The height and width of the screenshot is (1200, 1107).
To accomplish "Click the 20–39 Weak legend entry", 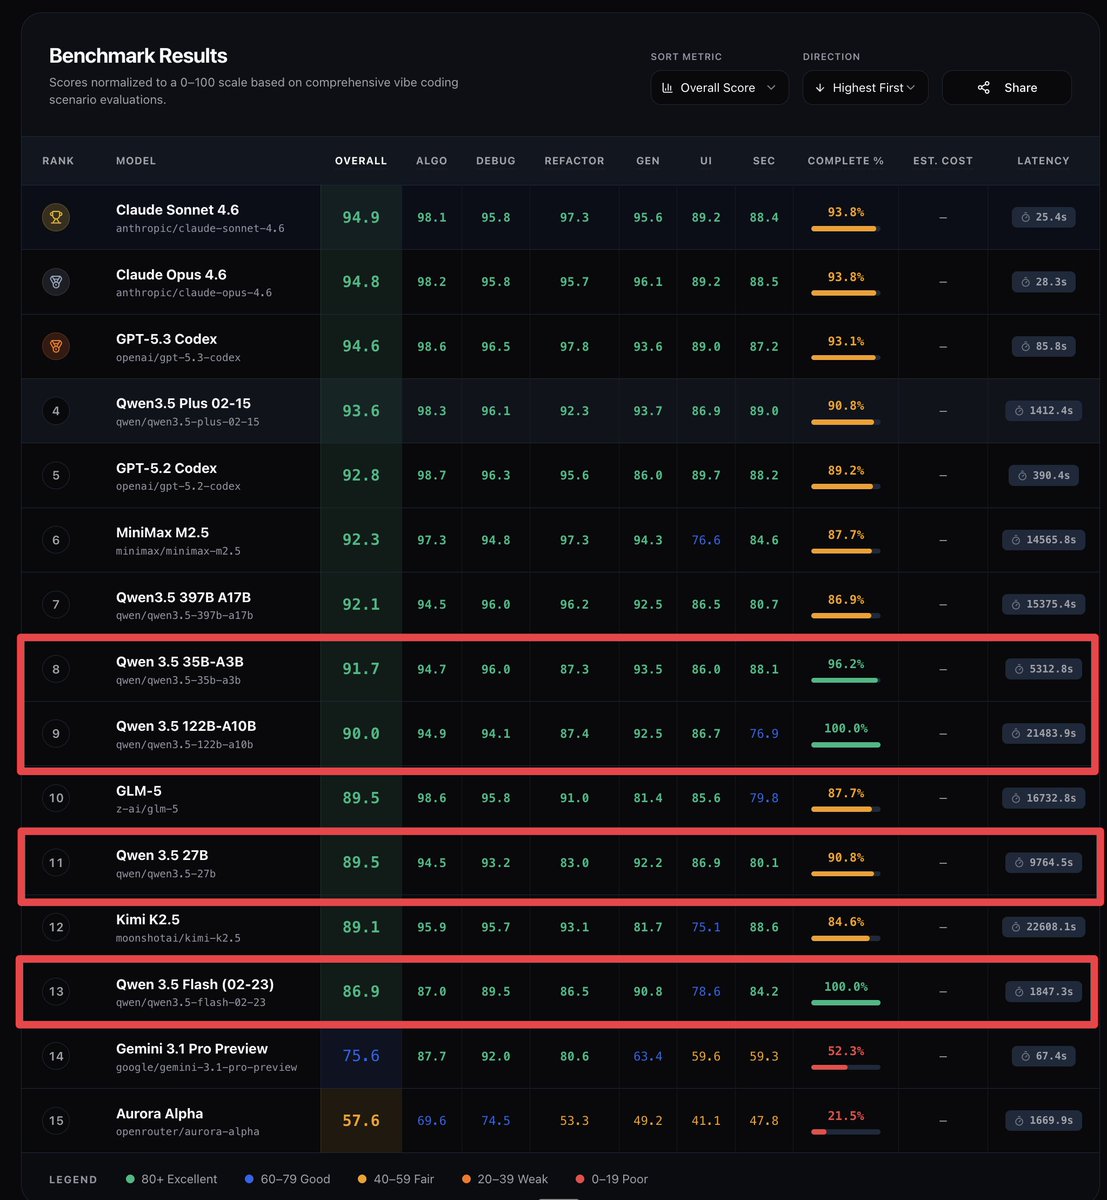I will pos(505,1179).
